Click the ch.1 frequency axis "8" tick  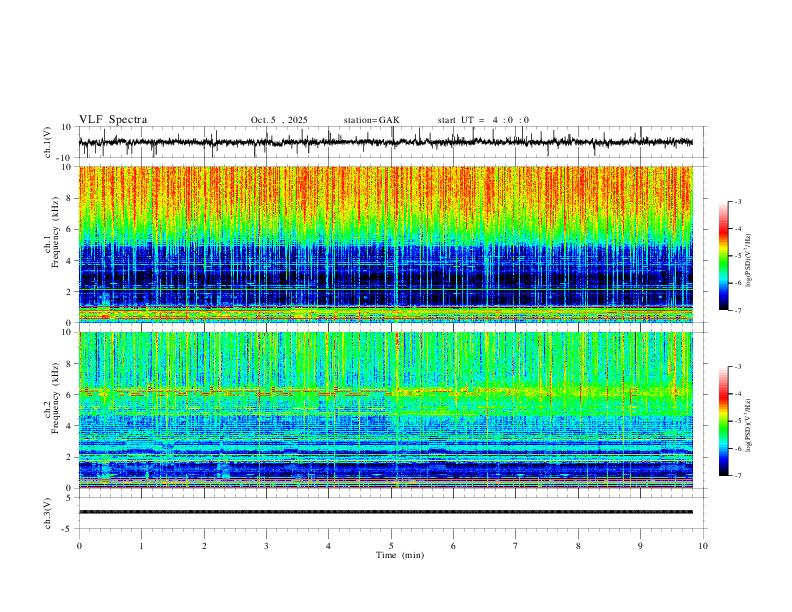tap(70, 198)
